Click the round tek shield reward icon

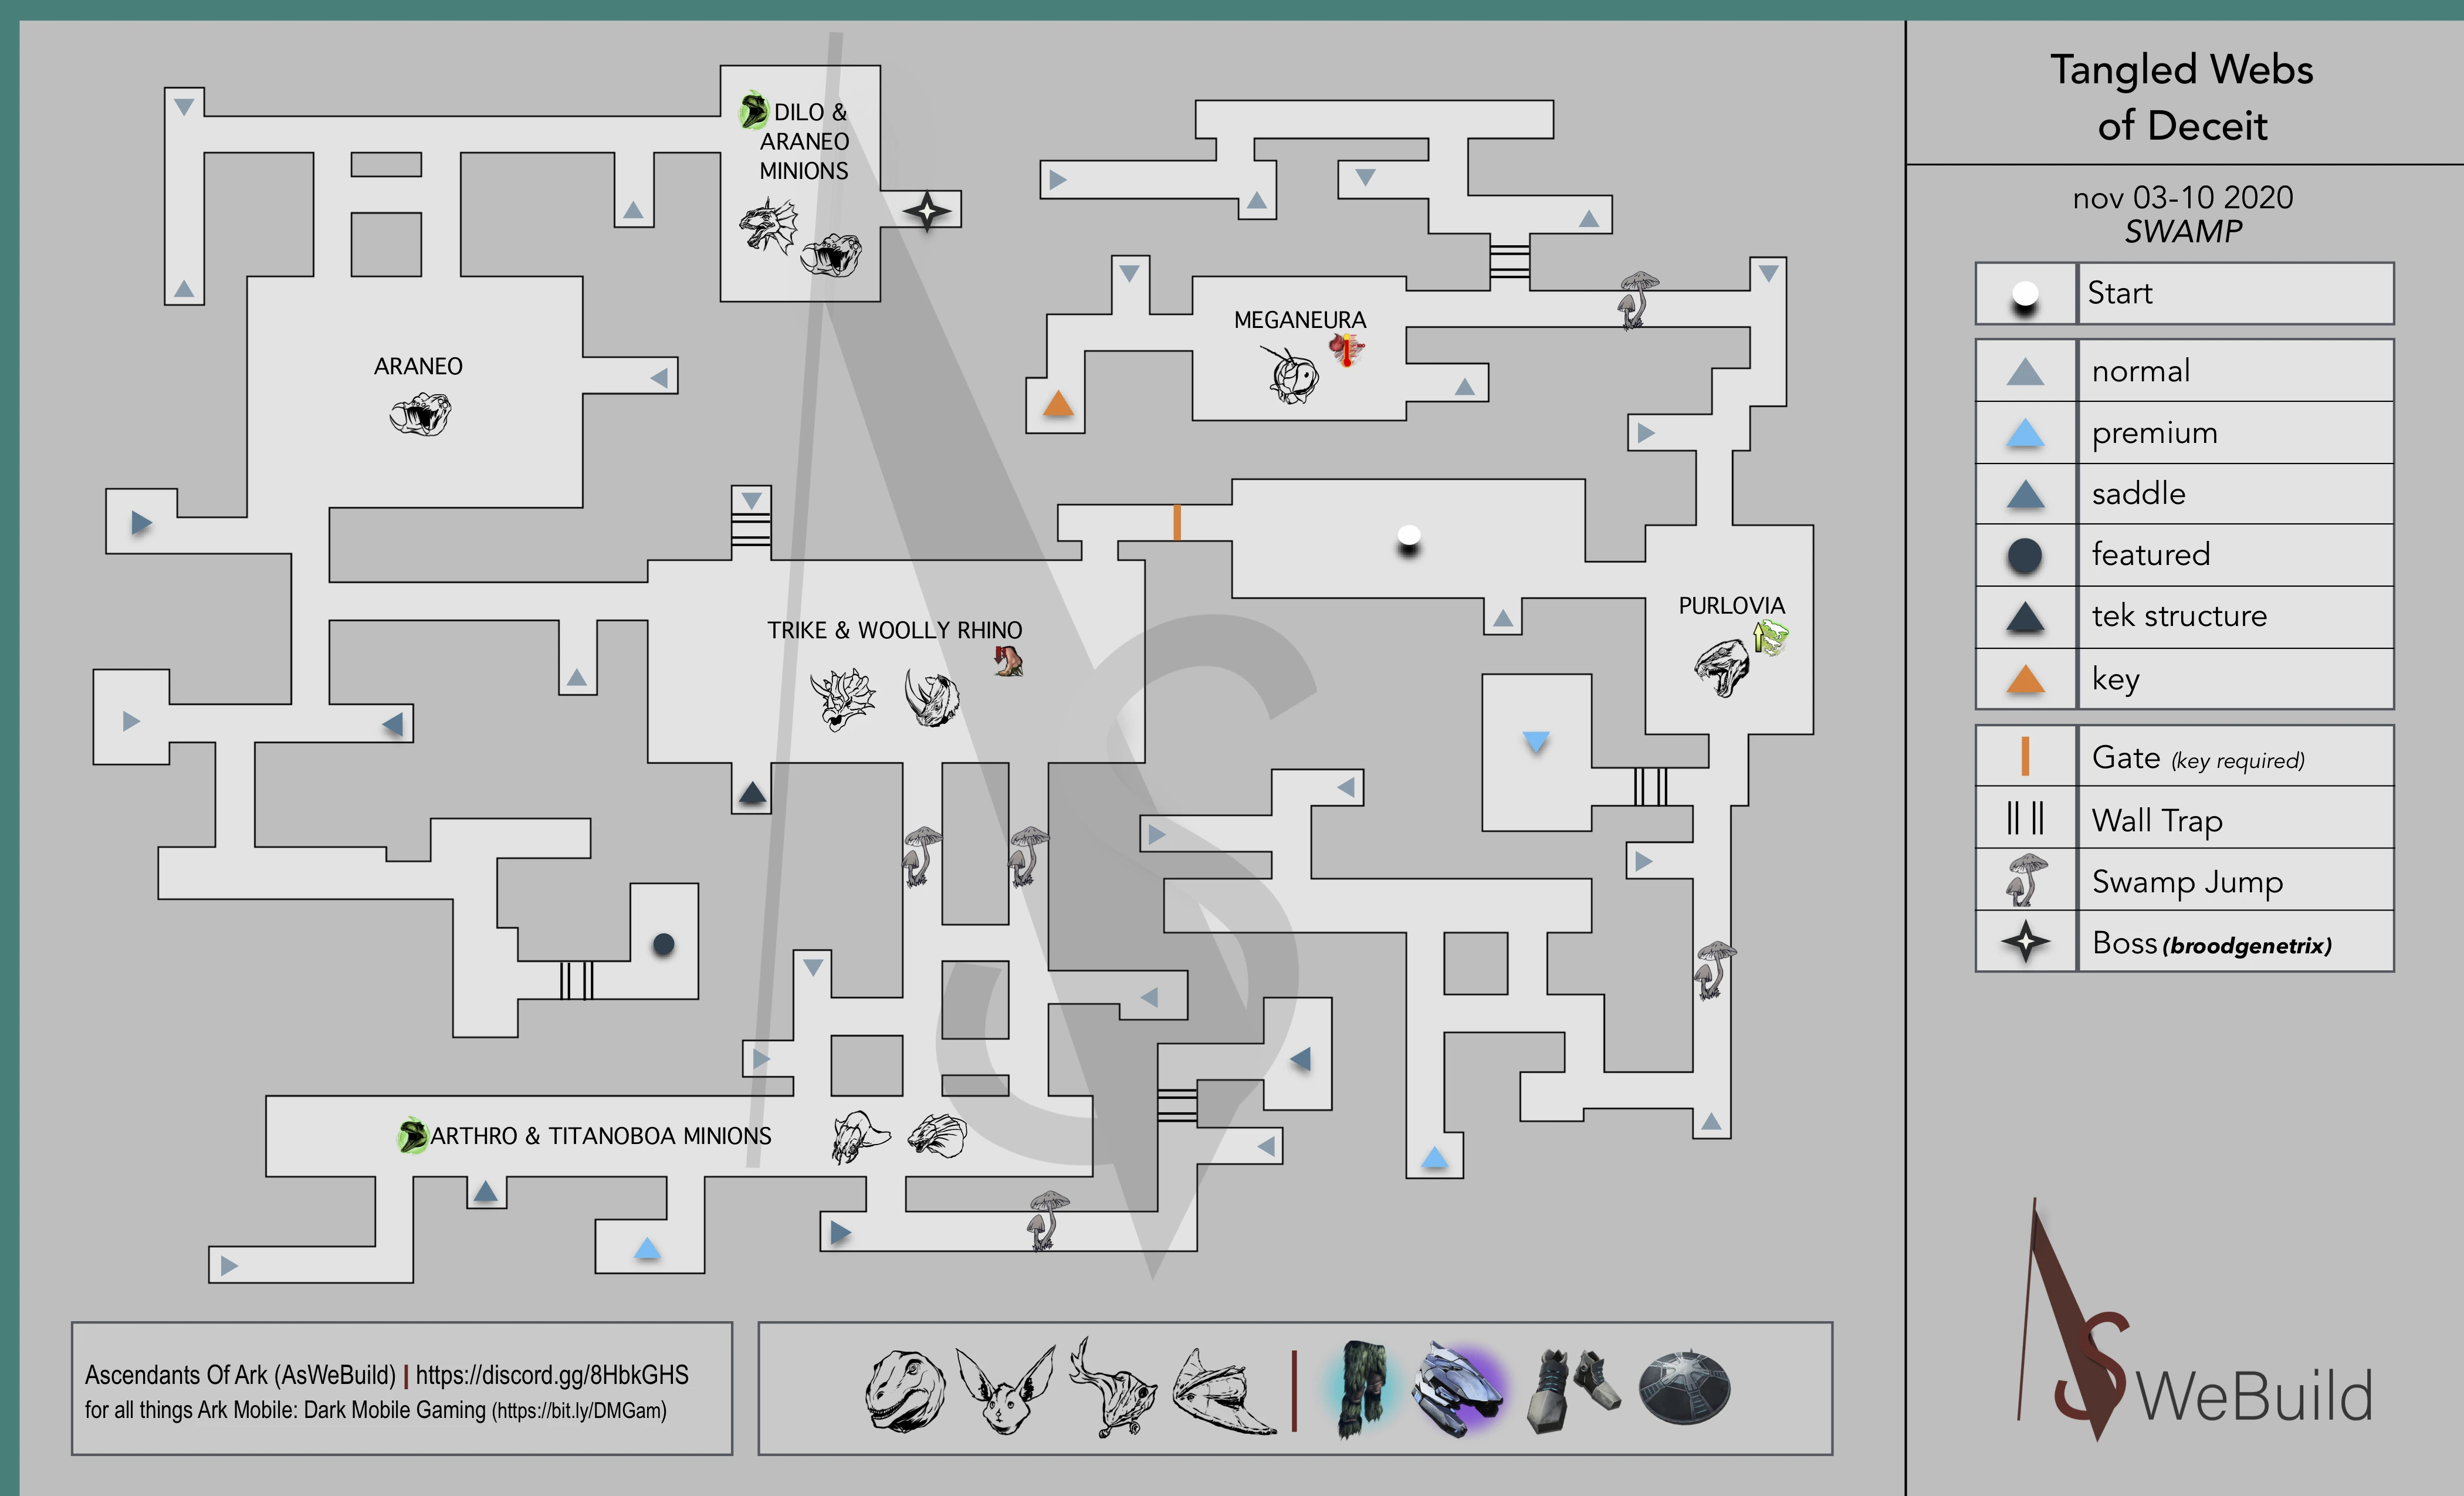1684,1387
